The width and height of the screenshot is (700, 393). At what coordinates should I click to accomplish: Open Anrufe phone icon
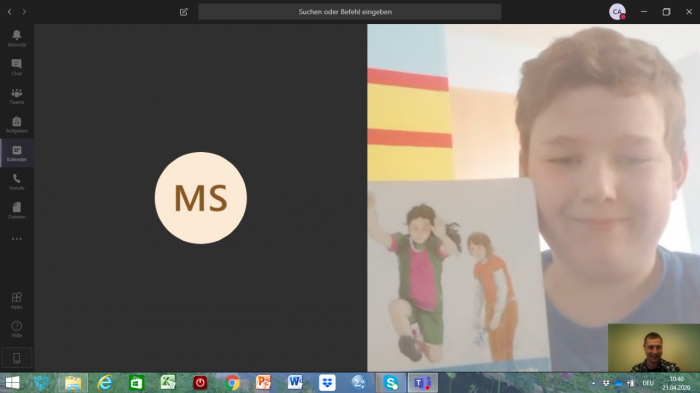pyautogui.click(x=17, y=182)
